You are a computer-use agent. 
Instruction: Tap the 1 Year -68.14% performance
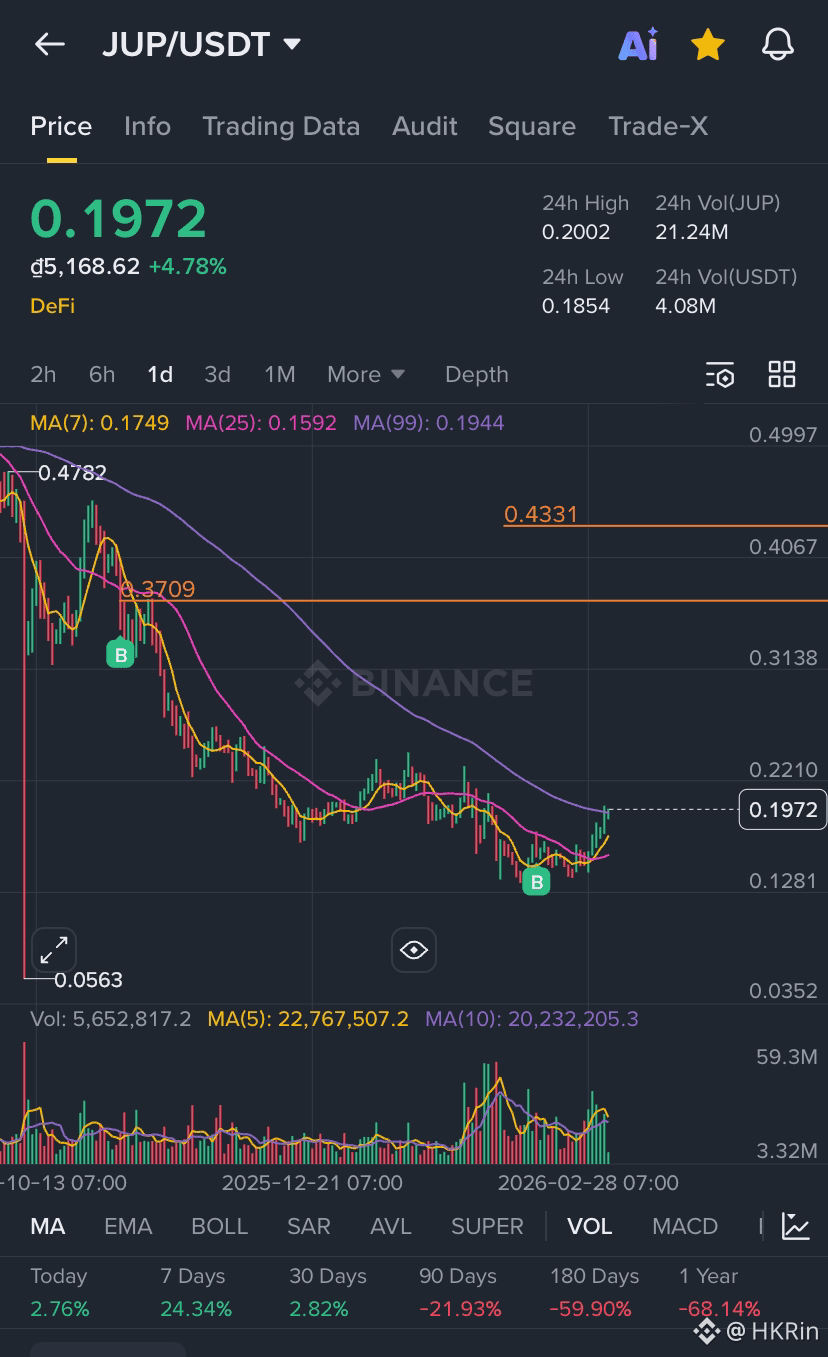coord(720,1292)
